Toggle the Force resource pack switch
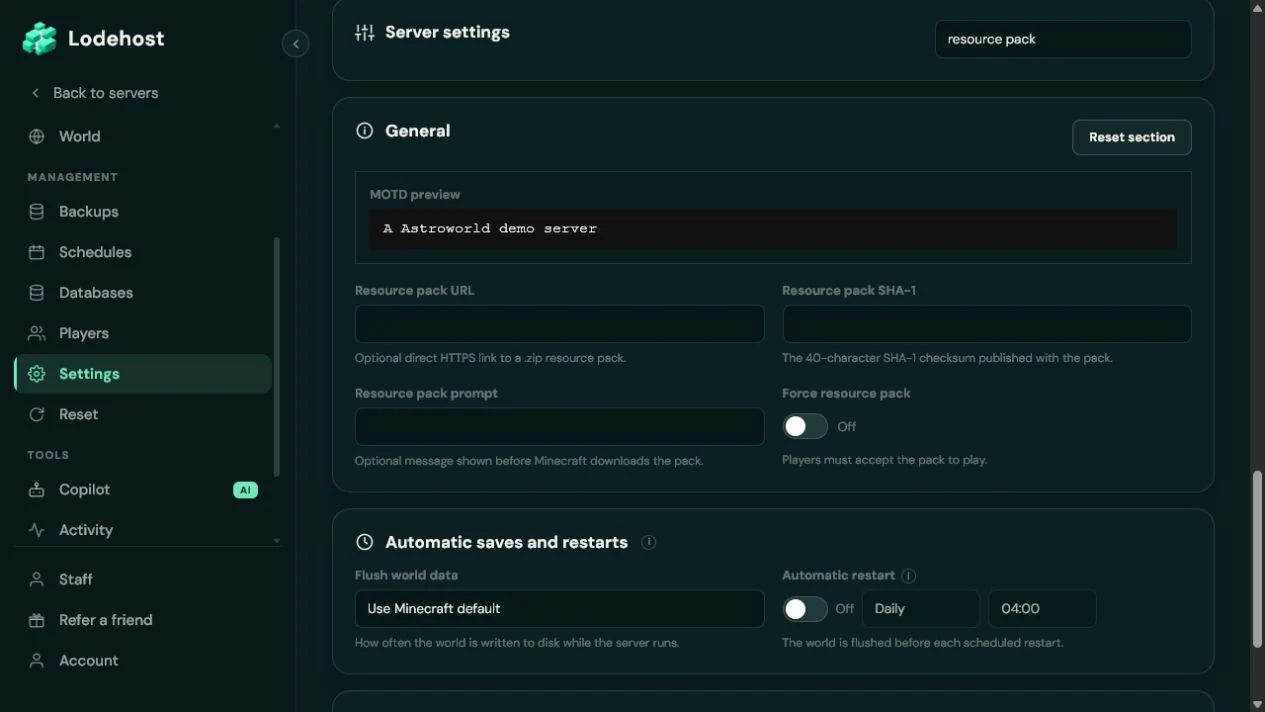The width and height of the screenshot is (1265, 712). 805,426
